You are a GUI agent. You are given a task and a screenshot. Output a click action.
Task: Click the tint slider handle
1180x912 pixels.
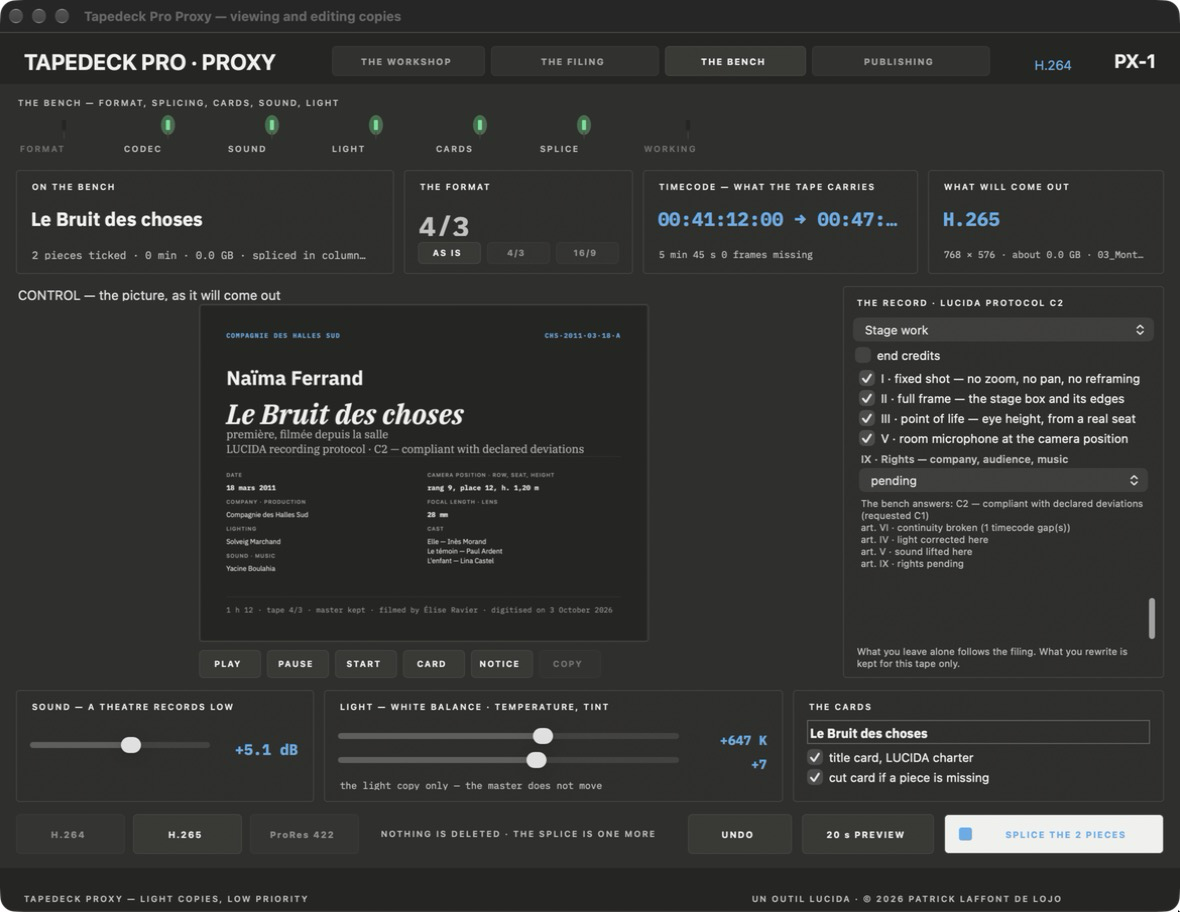click(x=537, y=760)
